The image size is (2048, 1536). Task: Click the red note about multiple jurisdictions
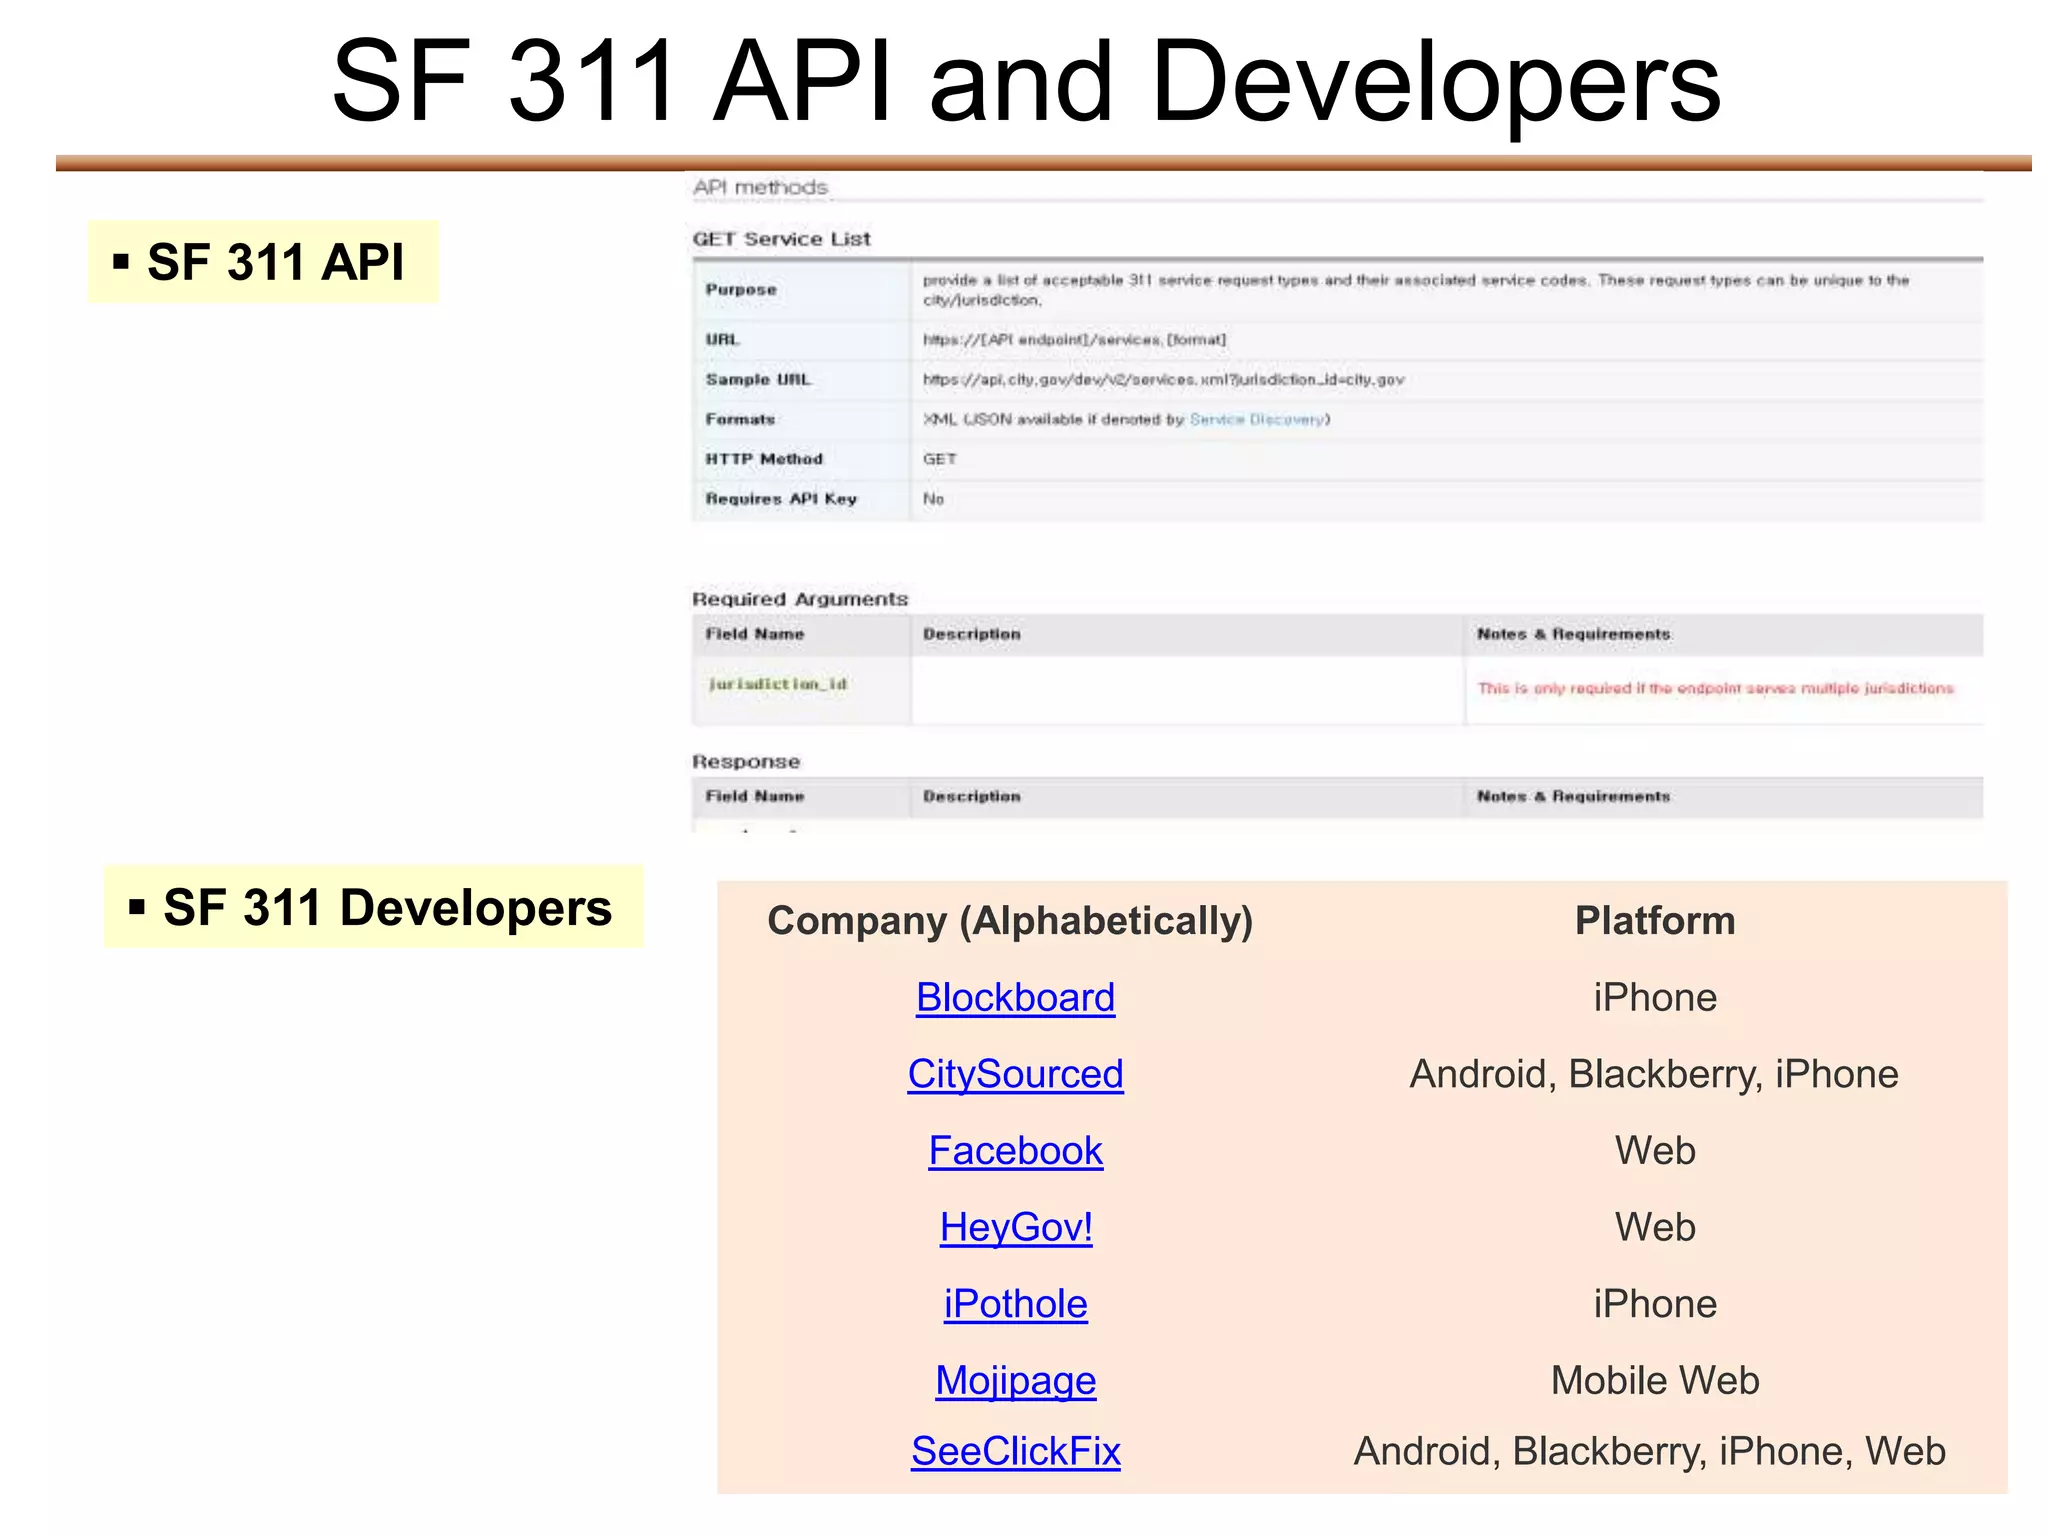pos(1715,688)
